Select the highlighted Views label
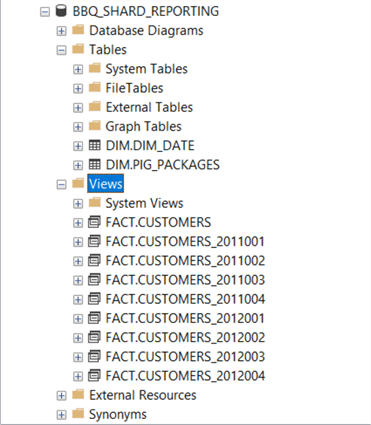The height and width of the screenshot is (425, 371). tap(106, 184)
